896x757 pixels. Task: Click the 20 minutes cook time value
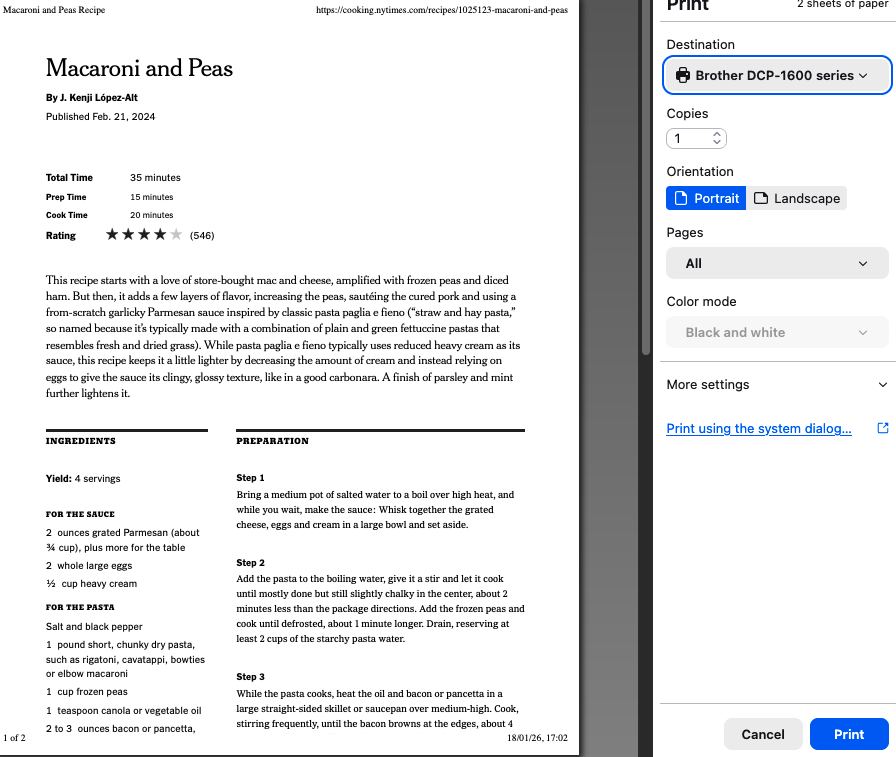pos(151,215)
